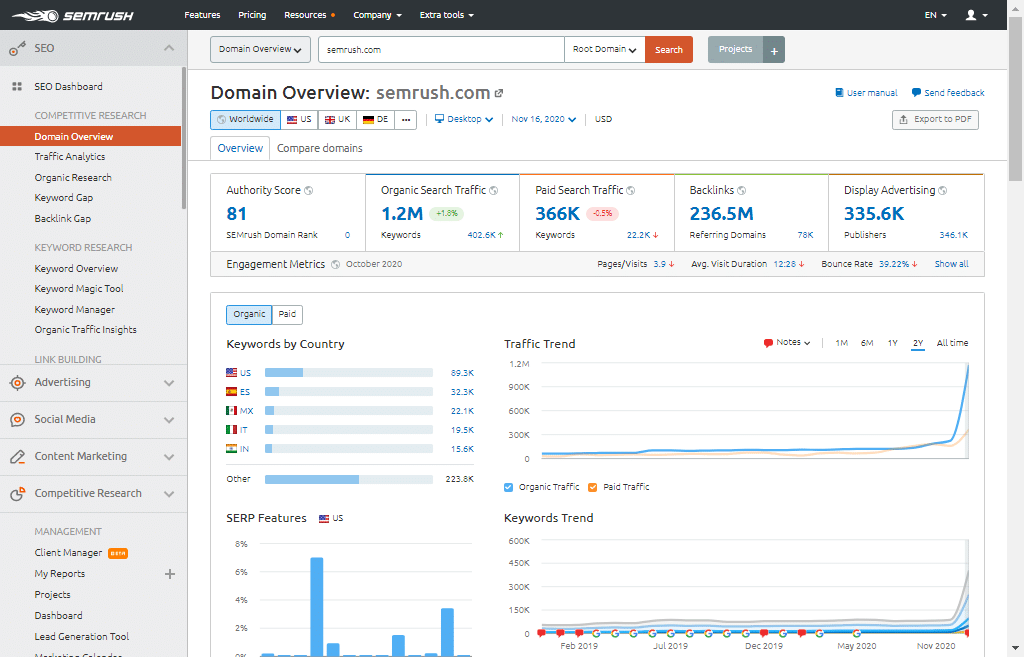Click the Export to PDF button
The image size is (1024, 657).
point(935,119)
